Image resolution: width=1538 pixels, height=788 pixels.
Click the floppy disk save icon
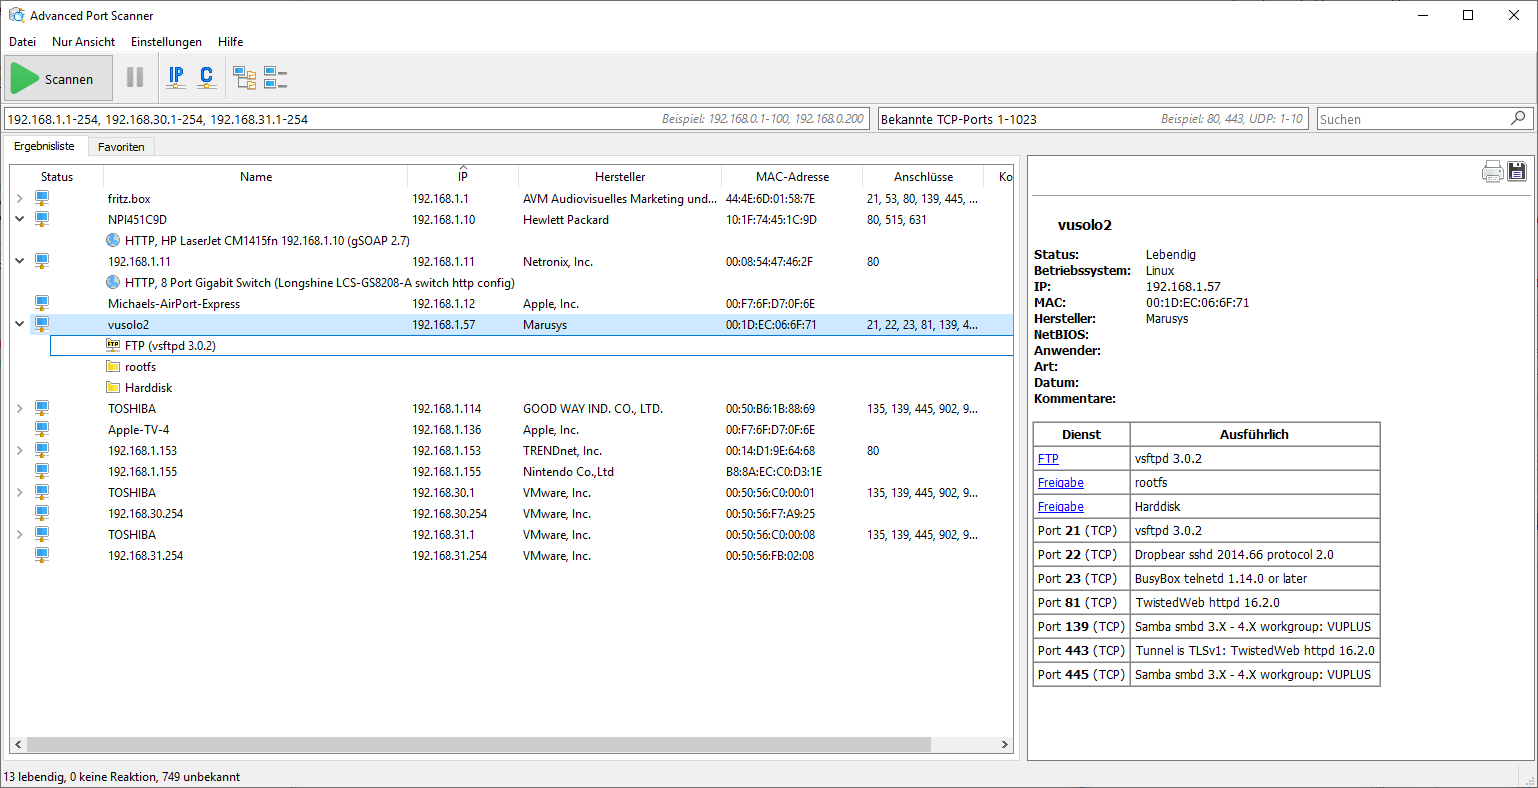[x=1517, y=171]
